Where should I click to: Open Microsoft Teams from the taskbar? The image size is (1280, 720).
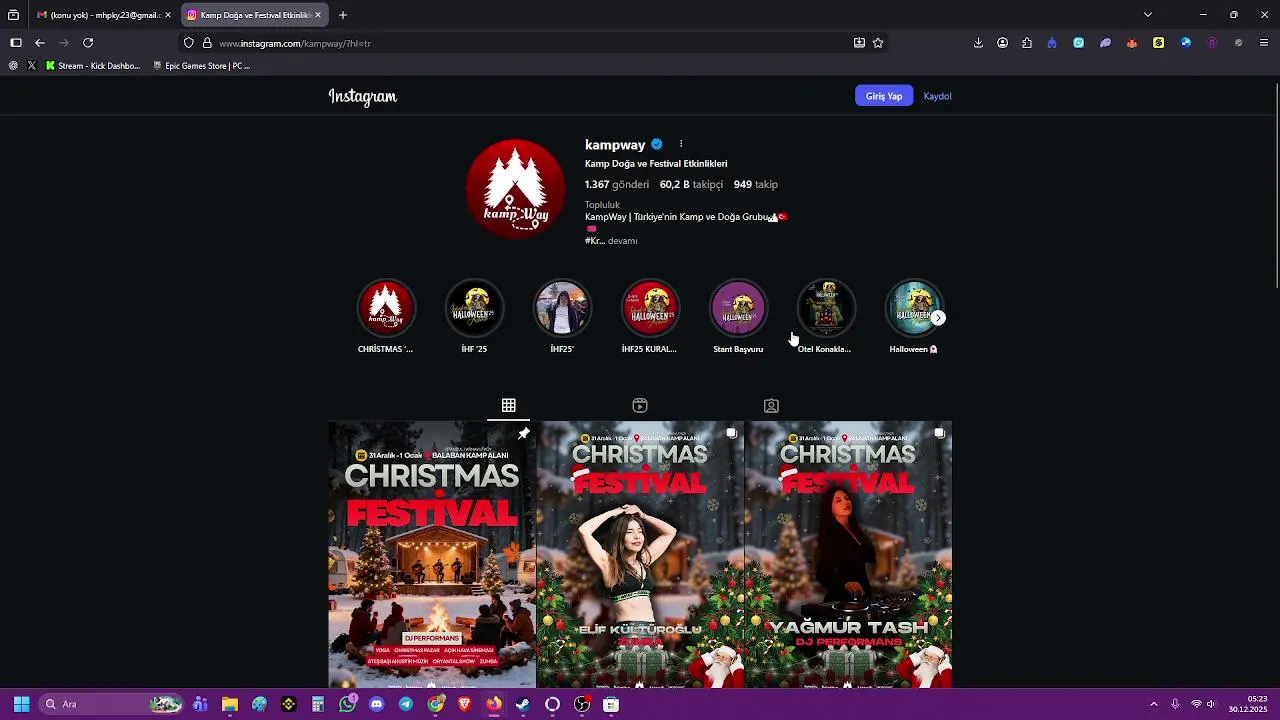pos(200,704)
